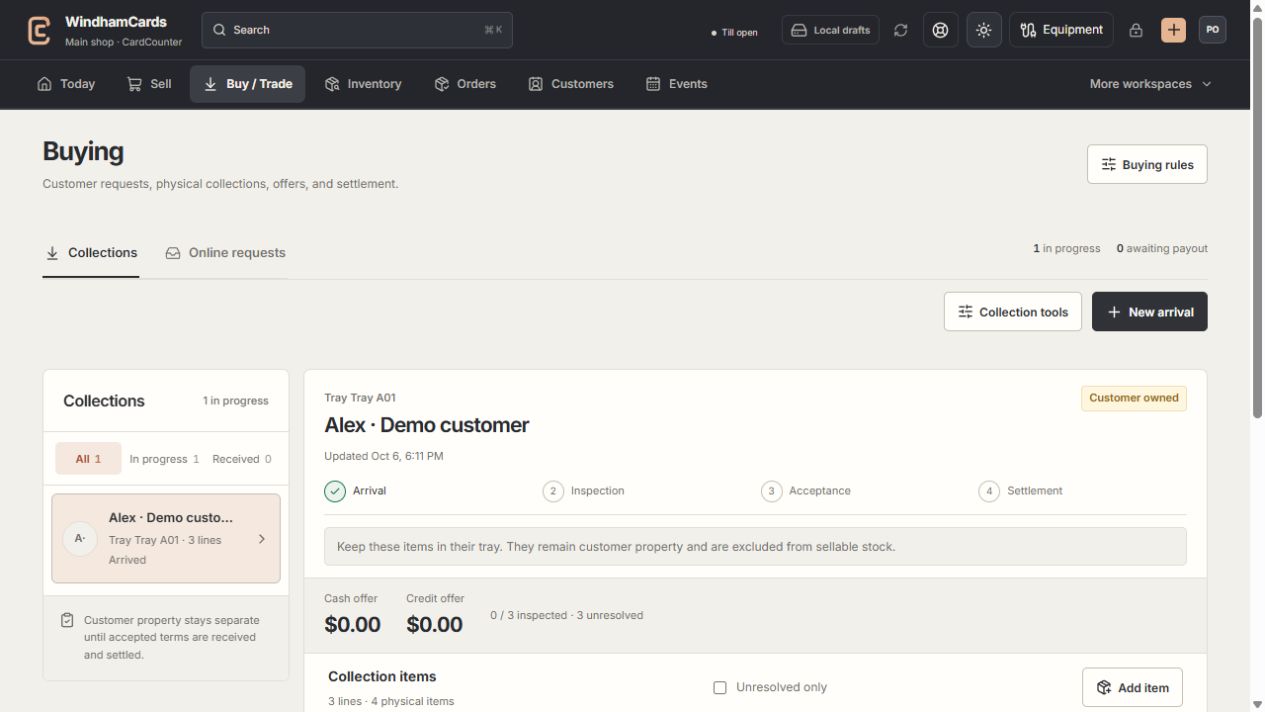Open Buying rules
1265x712 pixels.
pos(1147,165)
